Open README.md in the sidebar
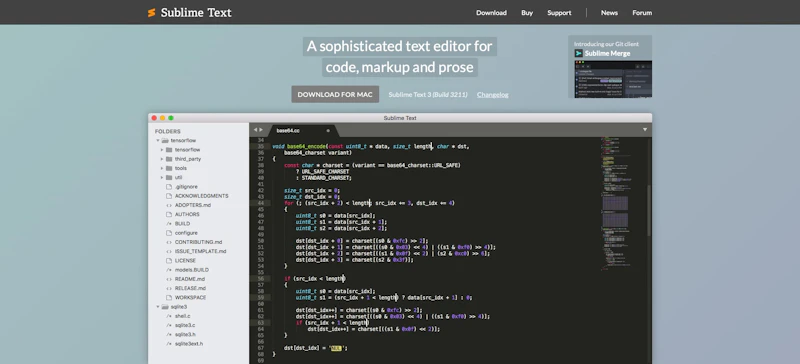Viewport: 800px width, 364px height. (190, 279)
